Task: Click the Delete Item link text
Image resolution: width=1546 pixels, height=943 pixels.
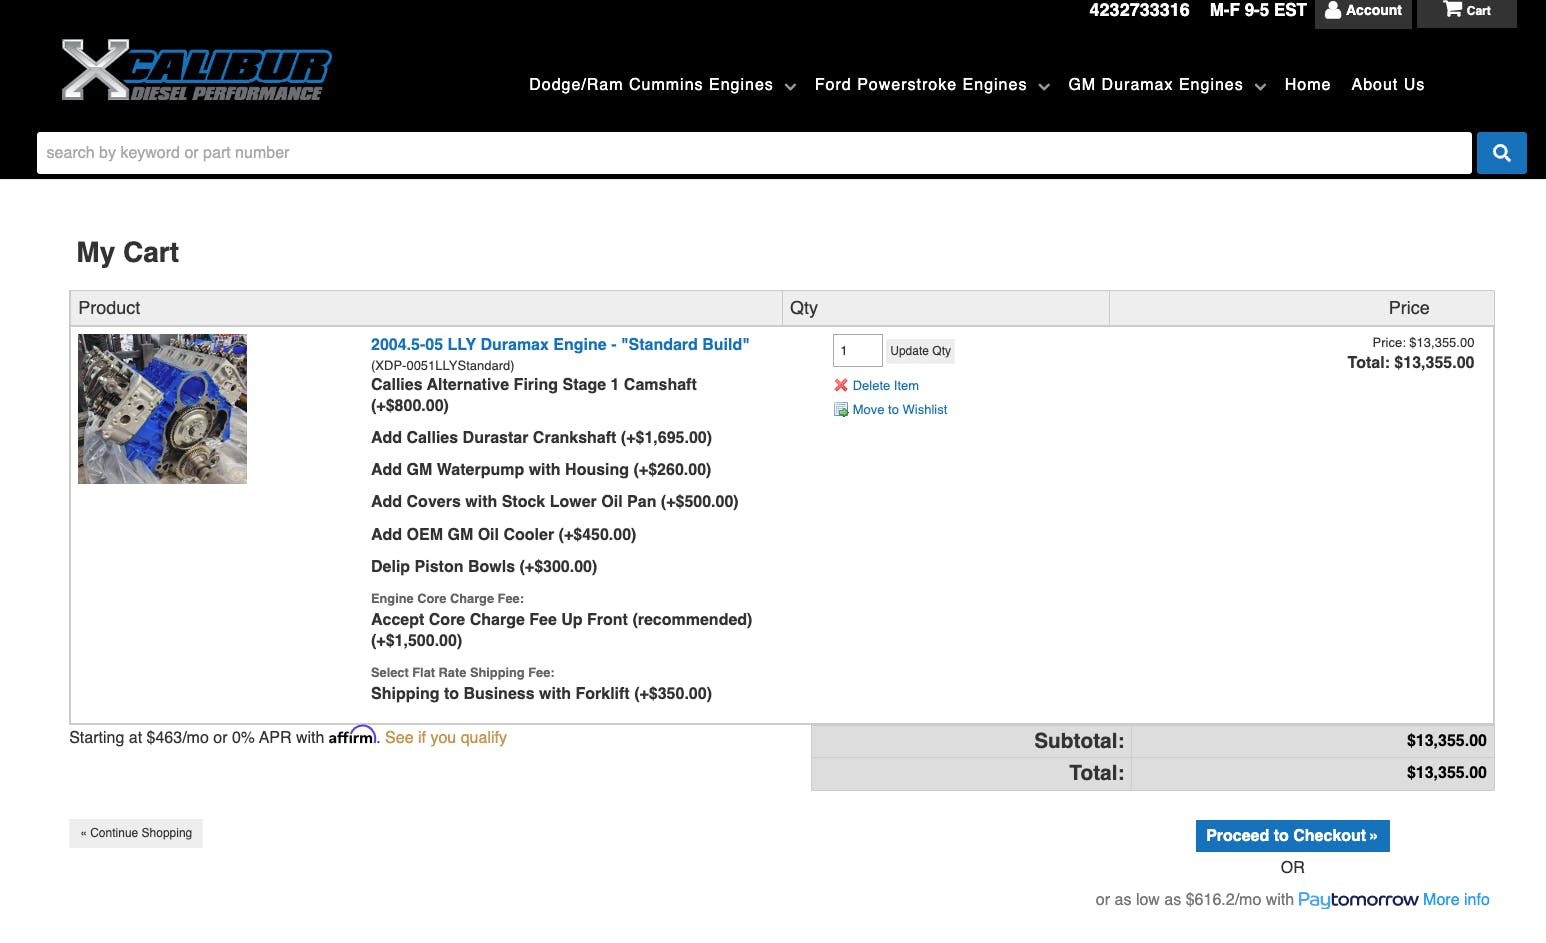Action: tap(885, 386)
